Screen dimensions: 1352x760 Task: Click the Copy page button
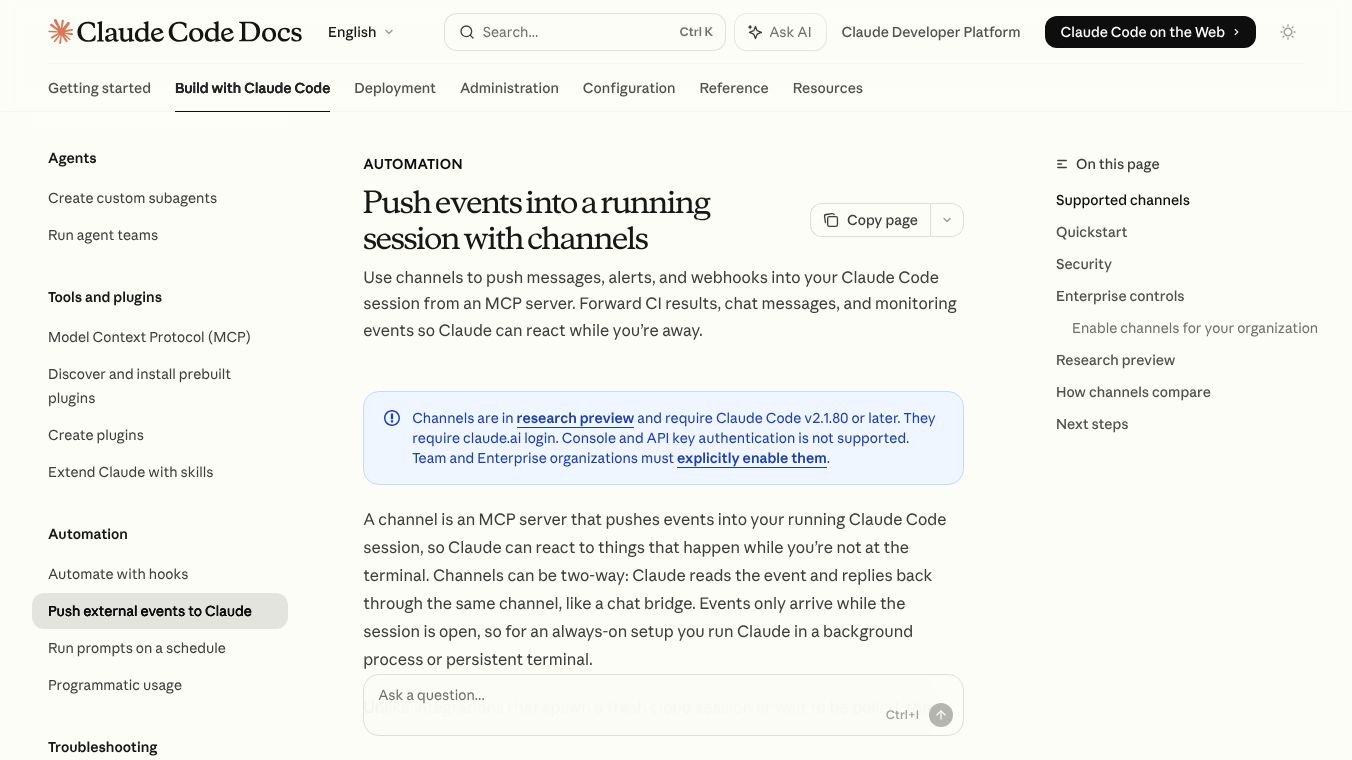tap(871, 220)
